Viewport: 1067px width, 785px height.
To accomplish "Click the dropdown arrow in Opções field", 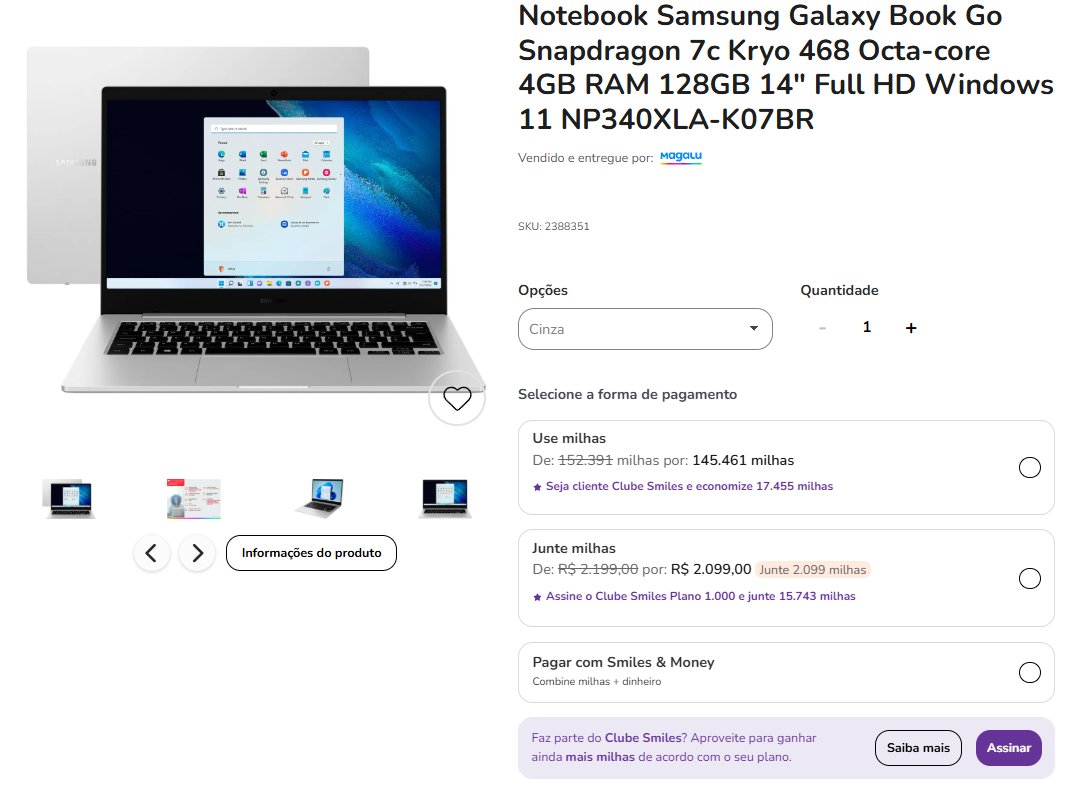I will coord(754,329).
